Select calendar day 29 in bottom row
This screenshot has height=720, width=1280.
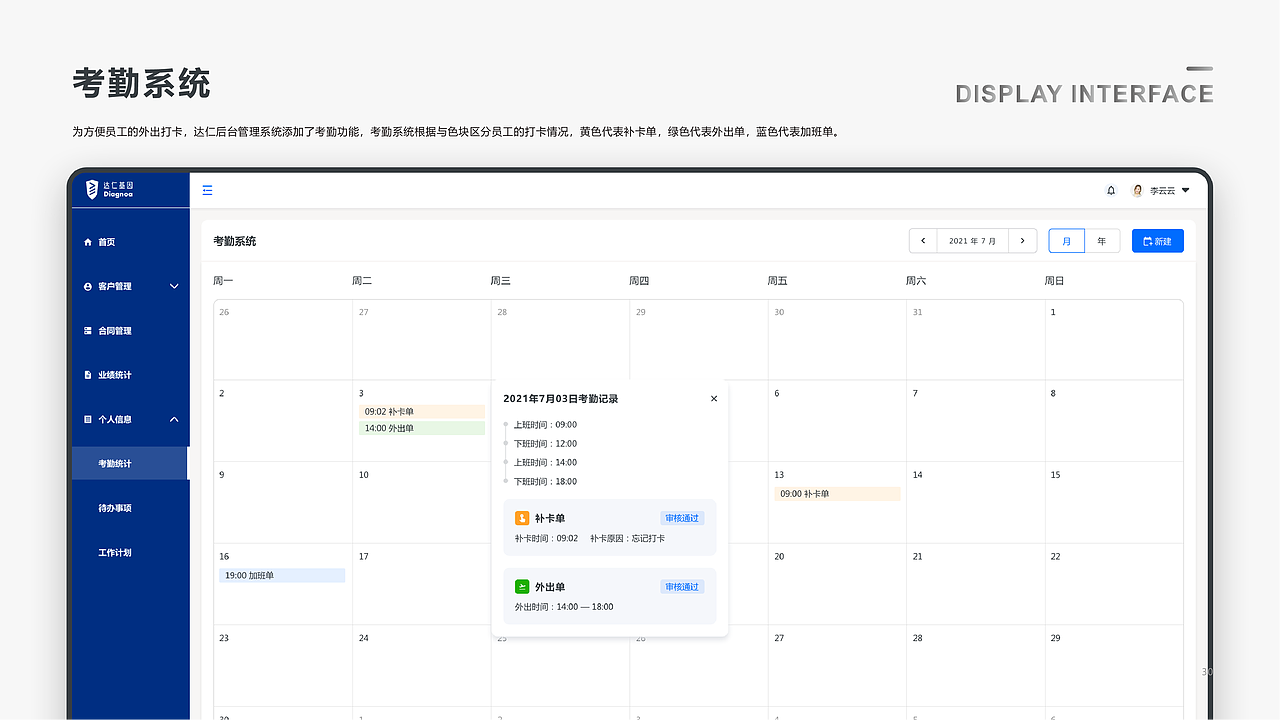[x=1114, y=665]
